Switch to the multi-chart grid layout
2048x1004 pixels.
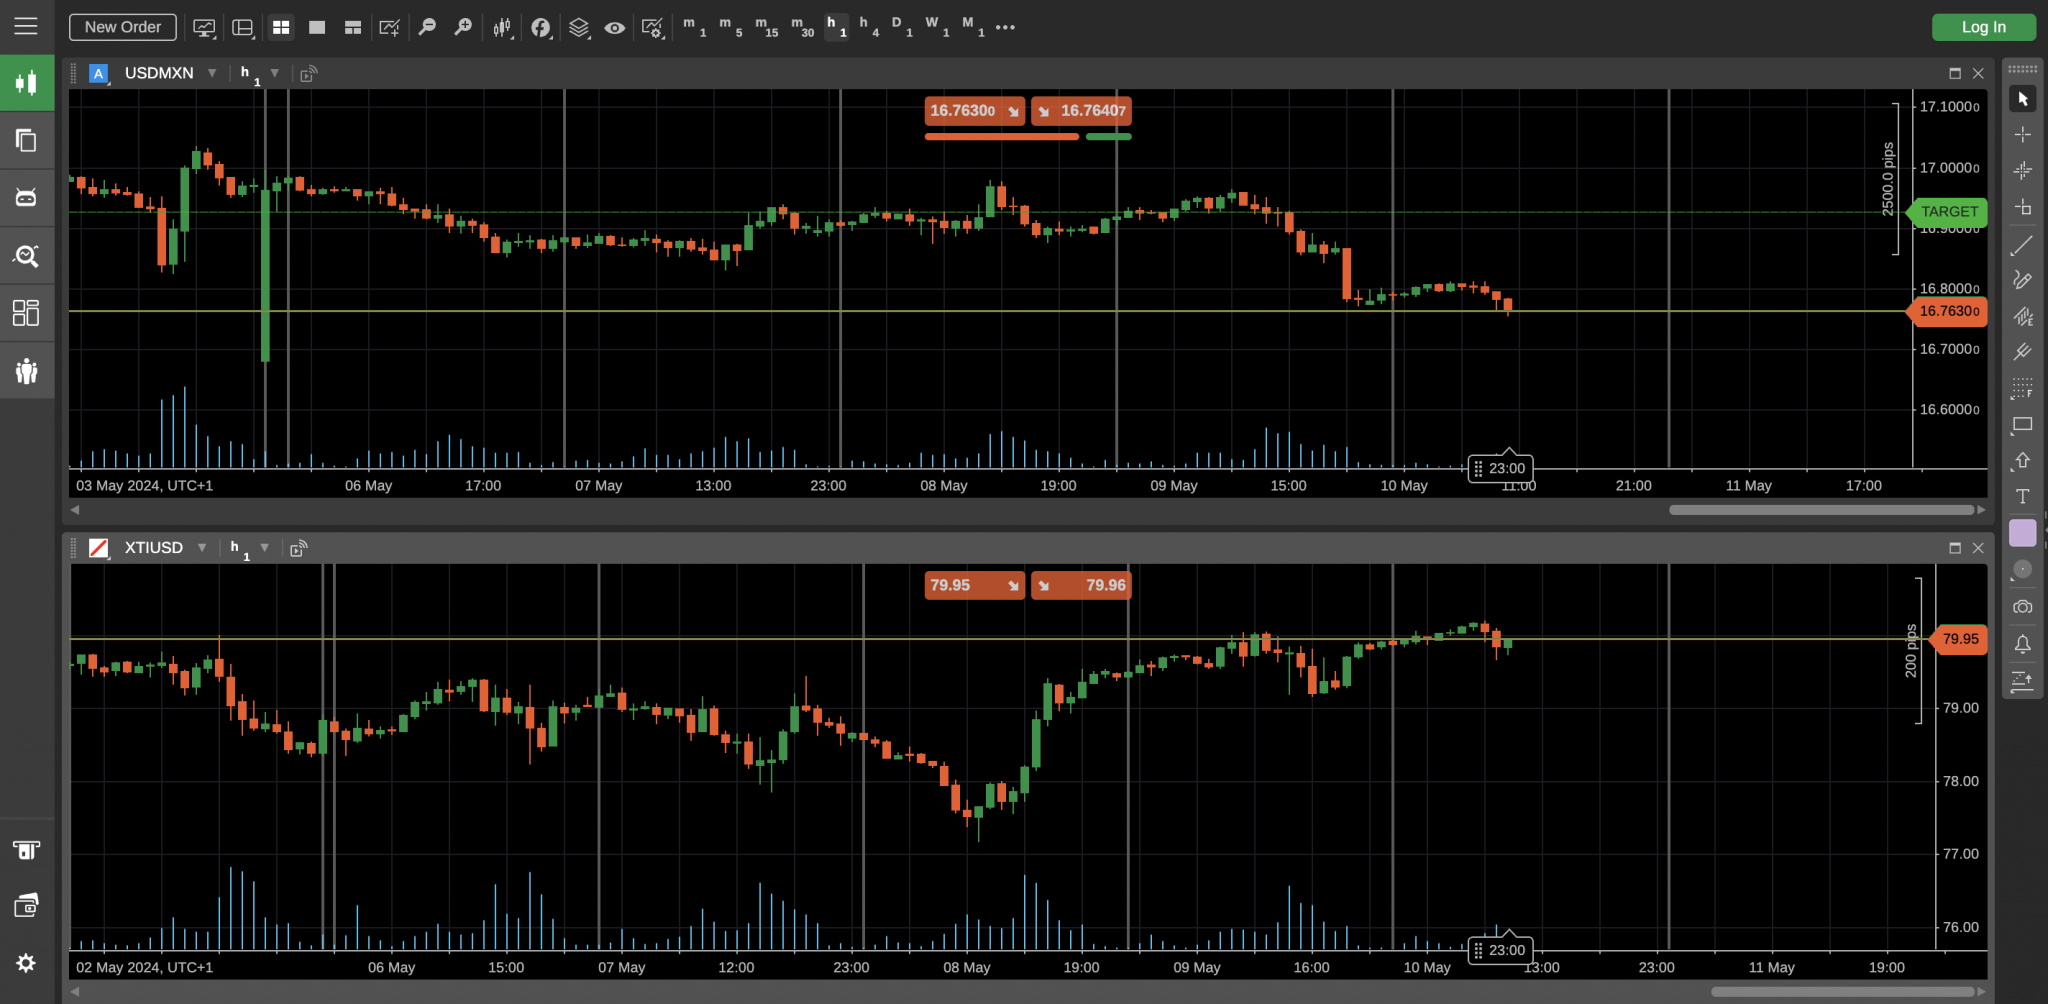click(x=281, y=27)
